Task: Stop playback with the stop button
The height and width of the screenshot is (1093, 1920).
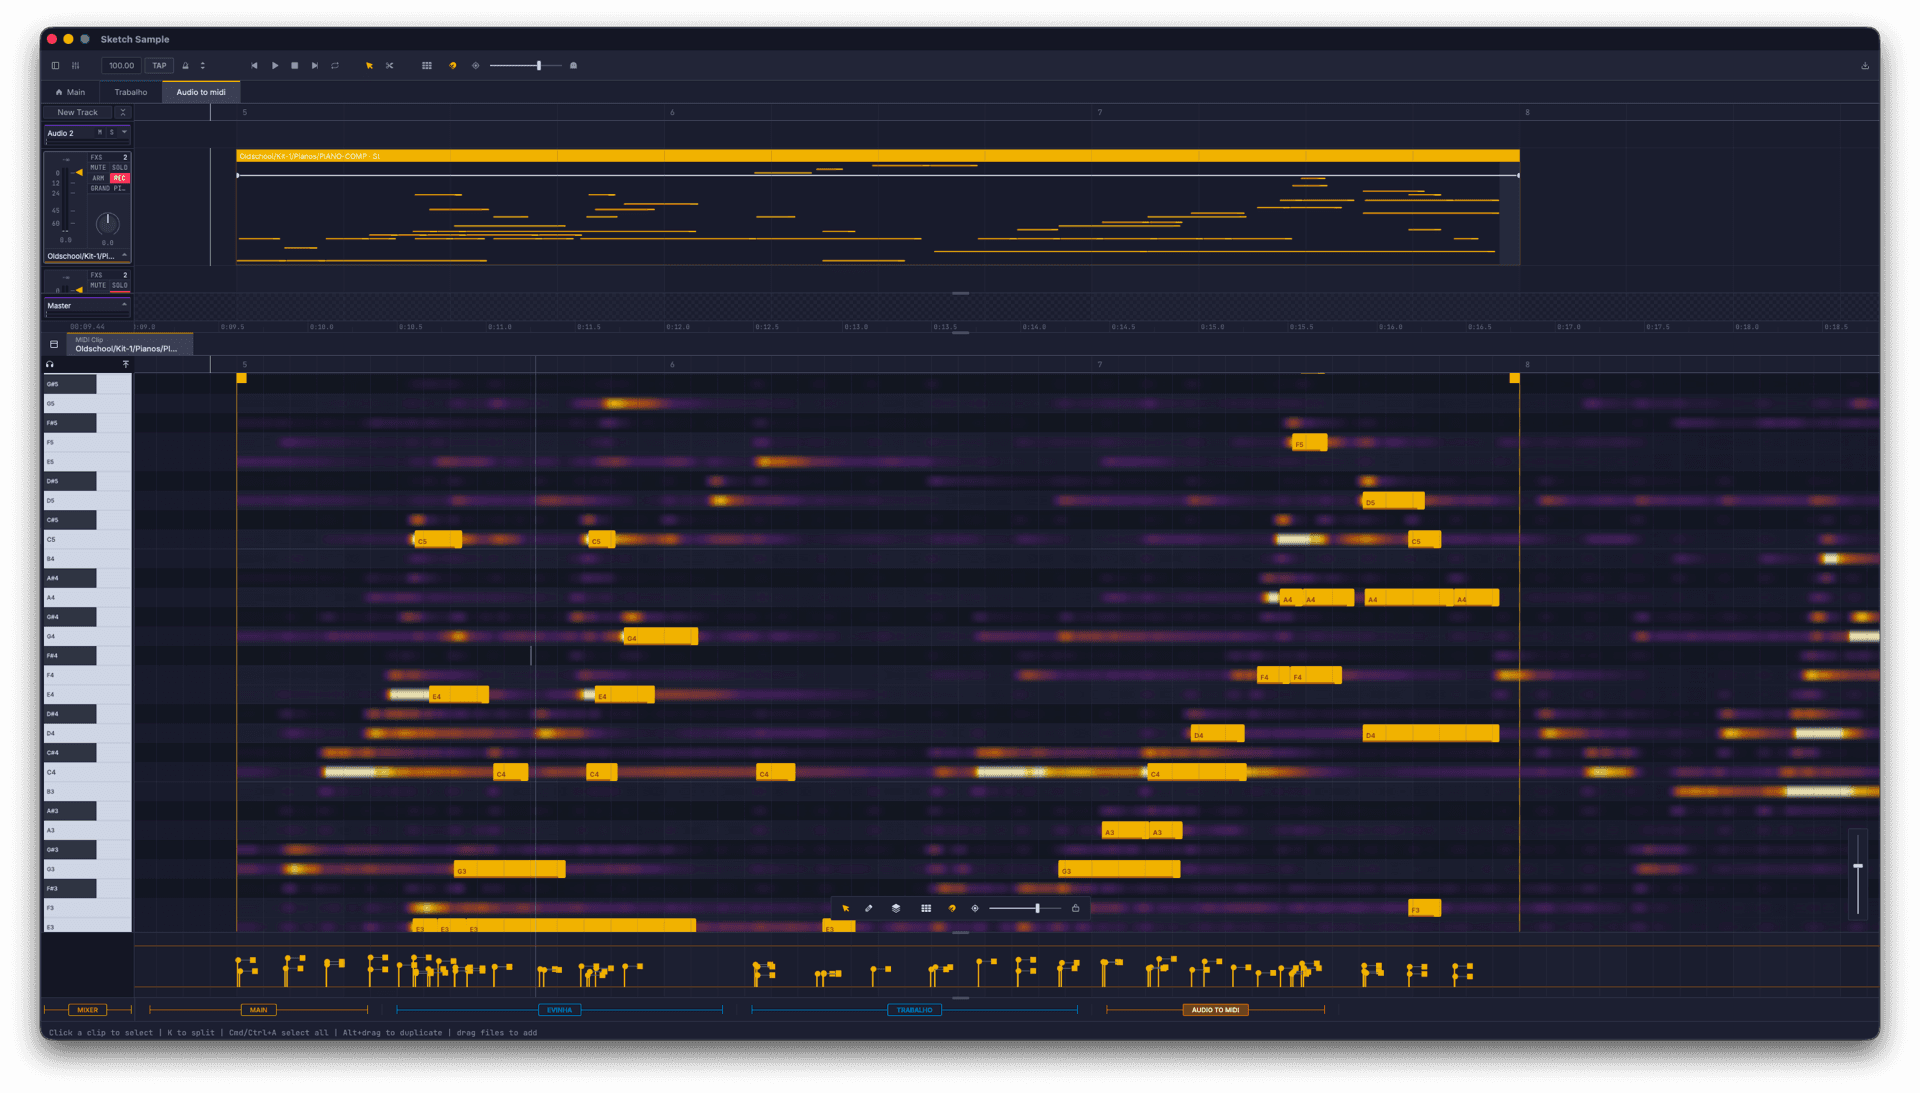Action: pos(295,66)
